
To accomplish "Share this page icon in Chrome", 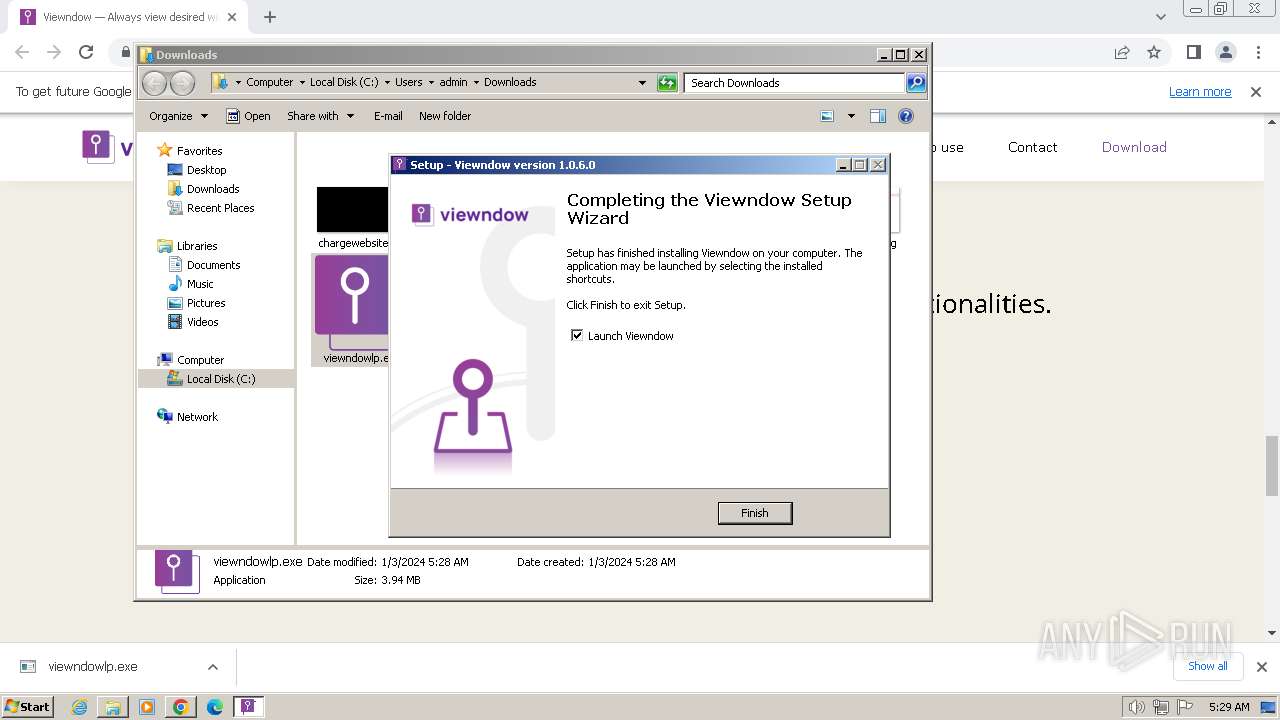I will [1122, 52].
